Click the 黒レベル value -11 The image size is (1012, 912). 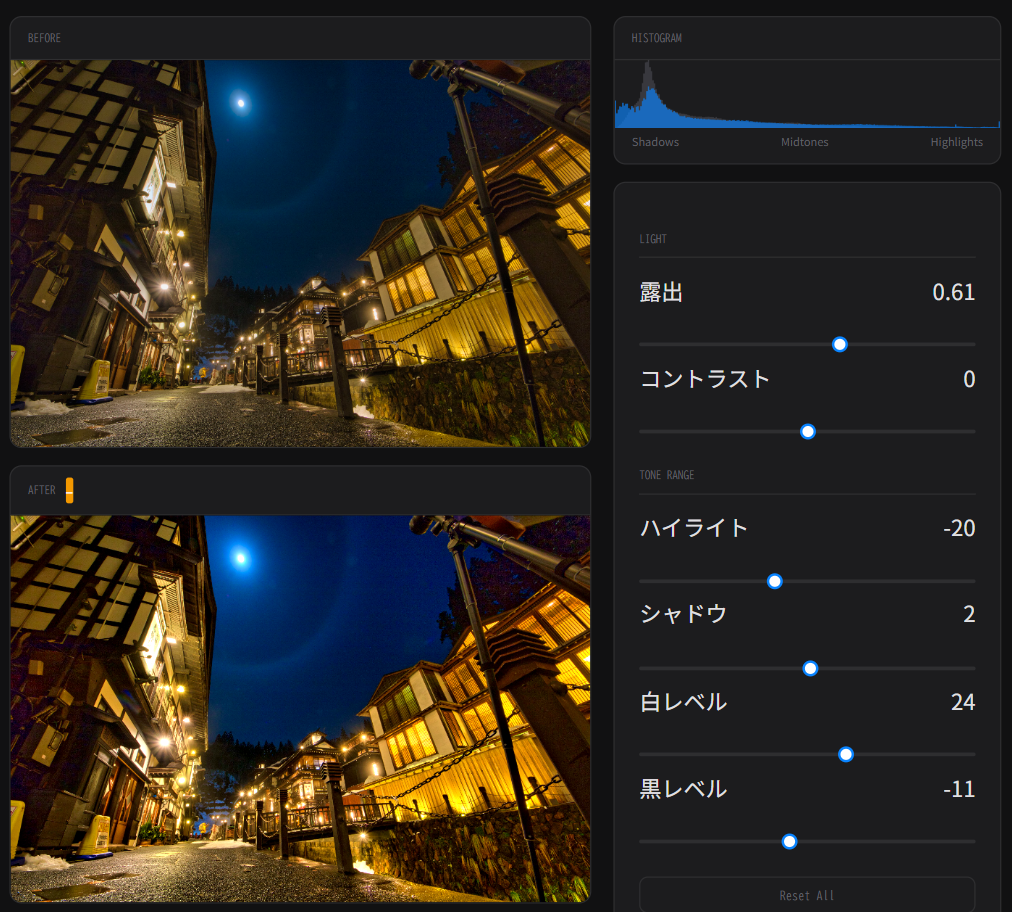point(958,789)
